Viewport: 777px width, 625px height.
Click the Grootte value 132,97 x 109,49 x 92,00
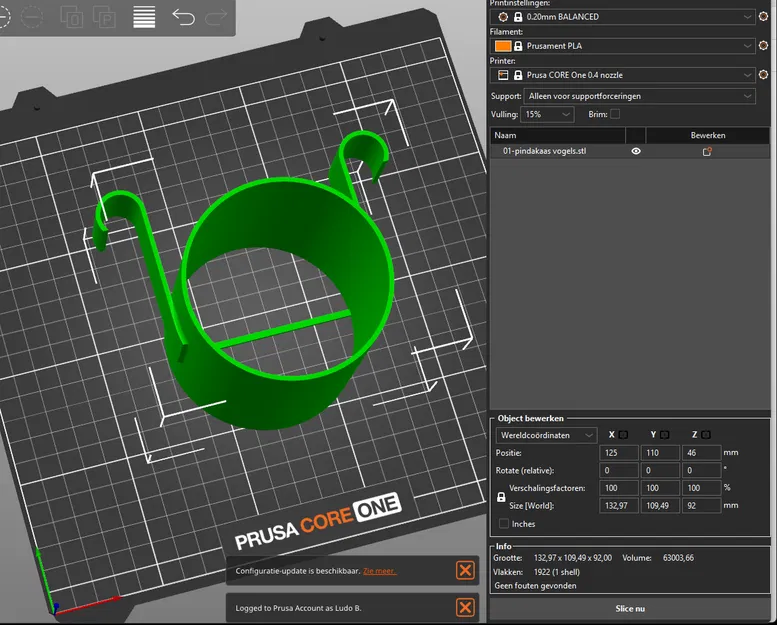(572, 558)
